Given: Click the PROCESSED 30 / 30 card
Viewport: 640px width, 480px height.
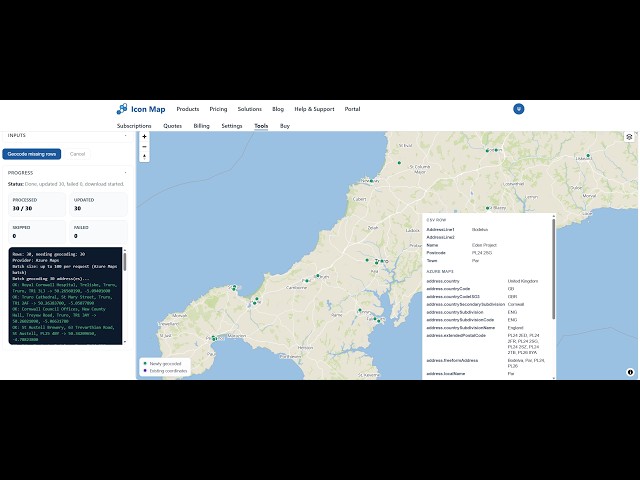Looking at the screenshot, I should (37, 204).
